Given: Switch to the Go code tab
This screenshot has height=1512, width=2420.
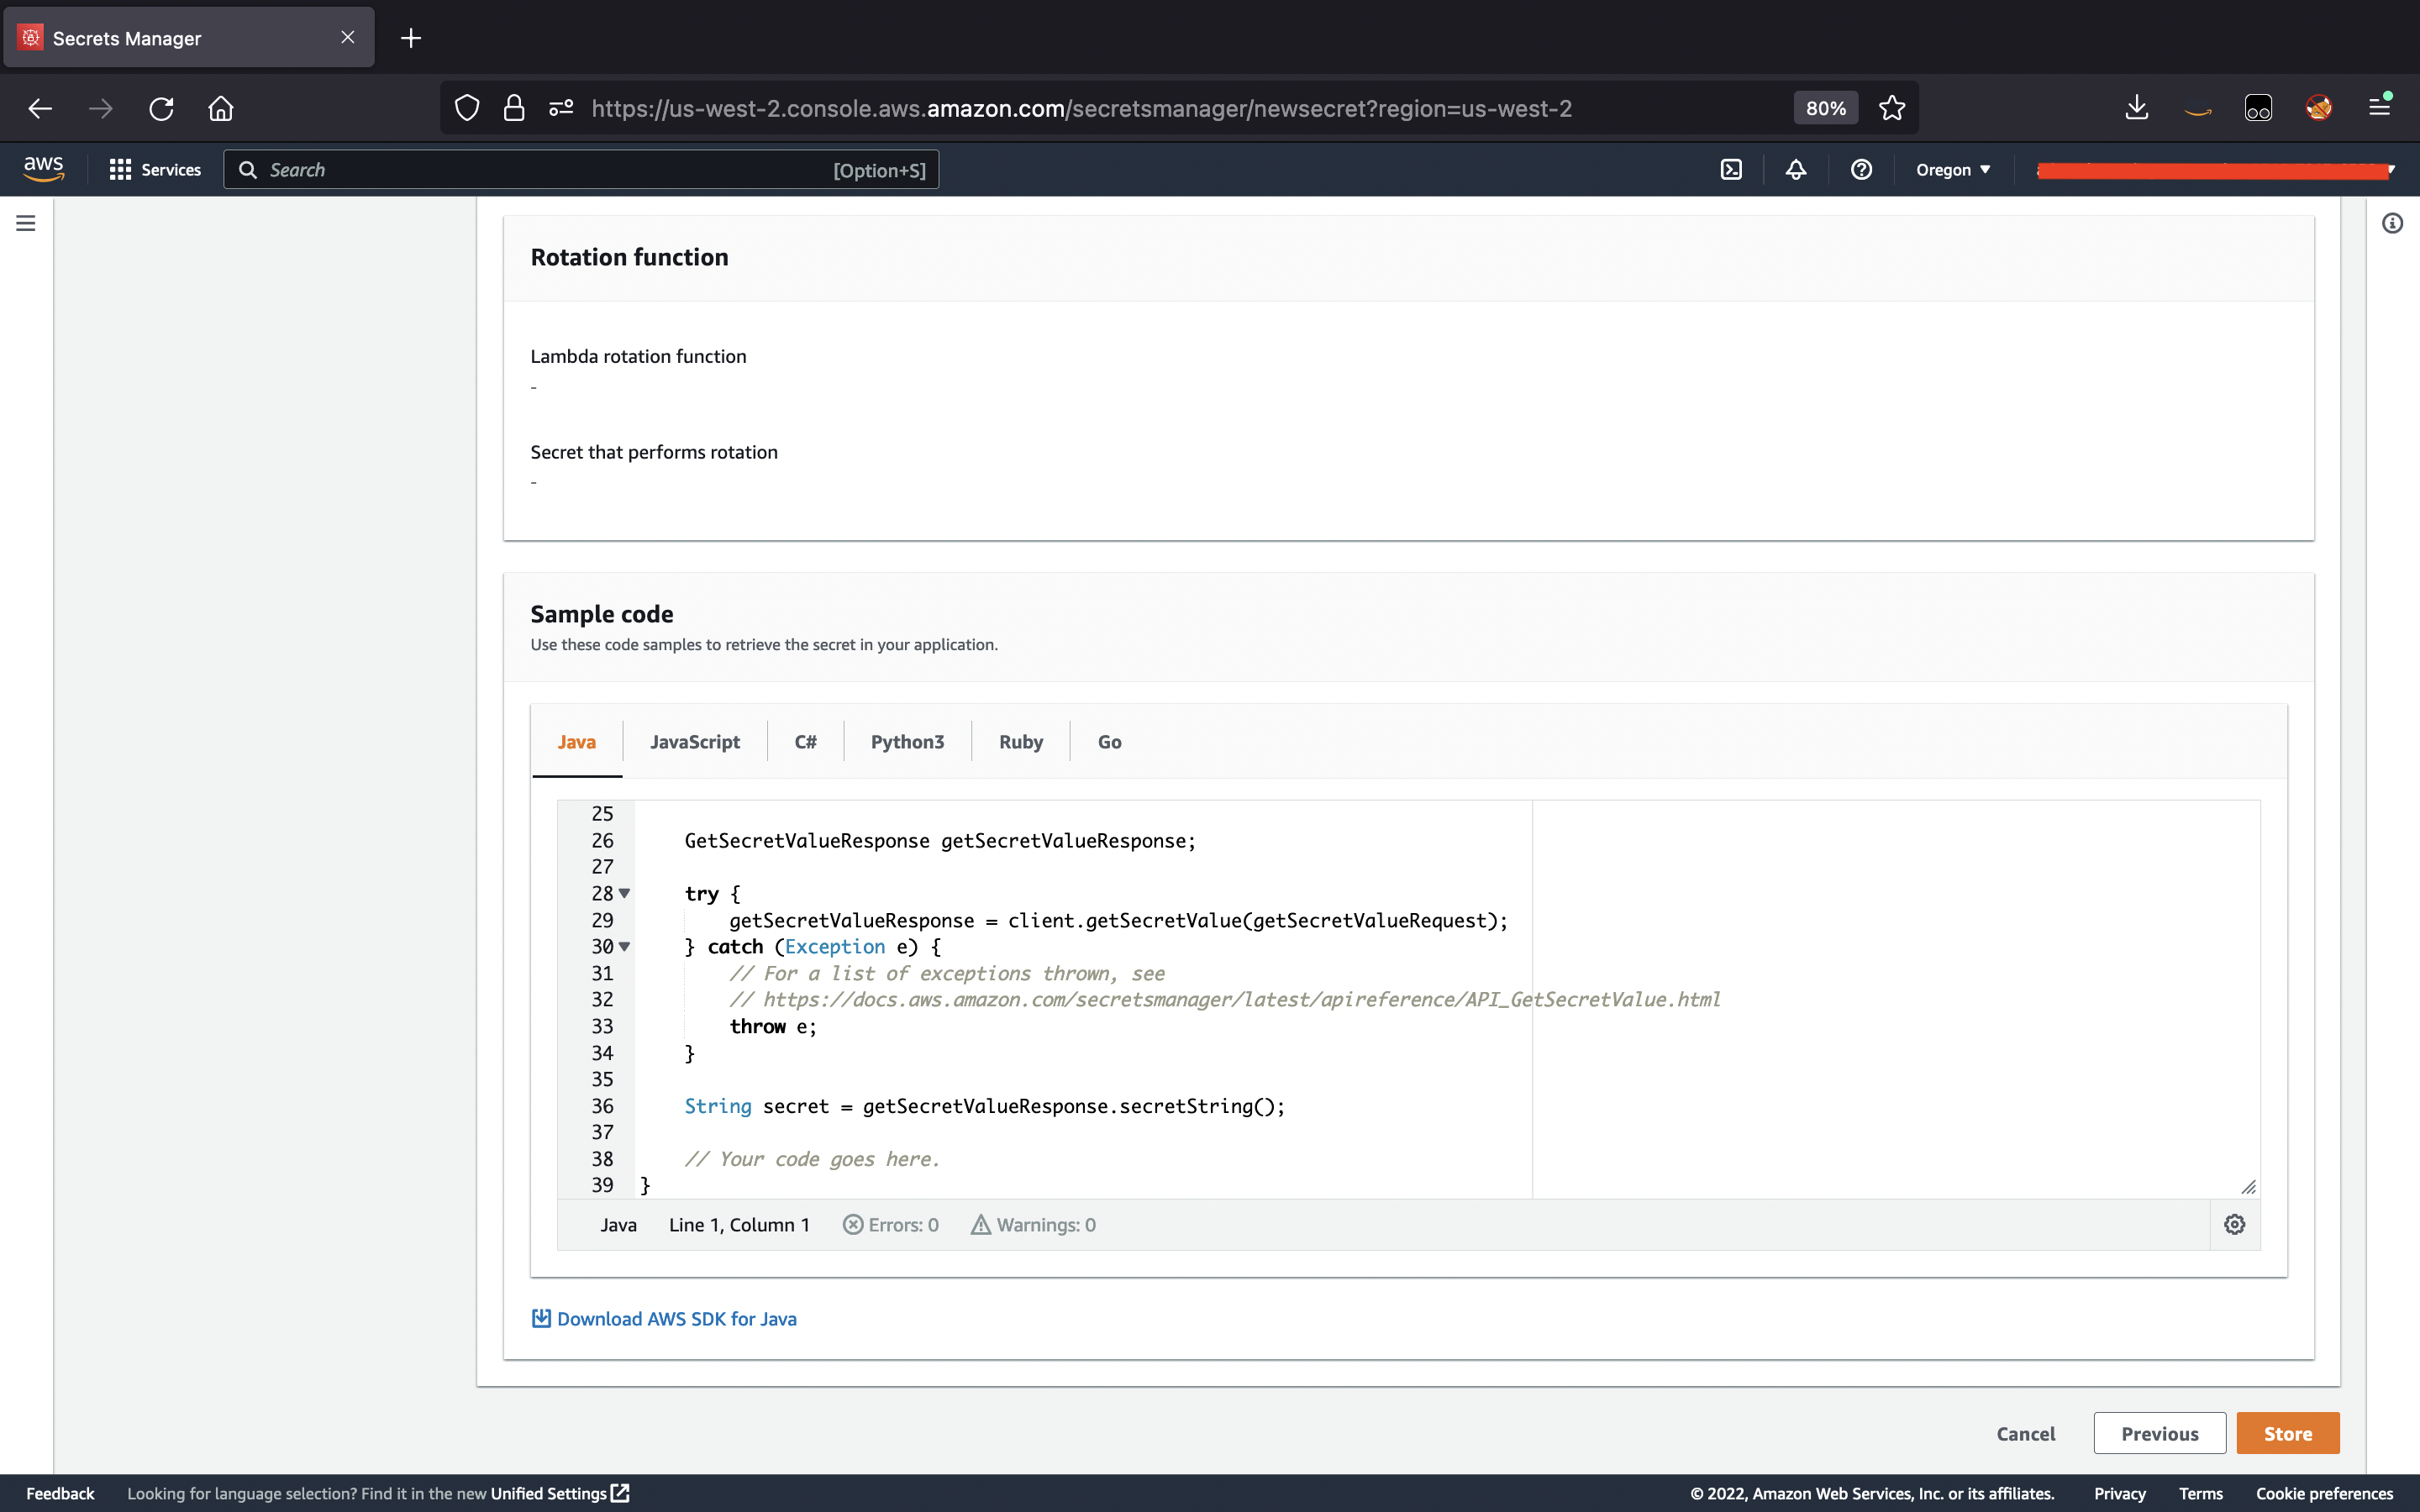Looking at the screenshot, I should 1109,742.
